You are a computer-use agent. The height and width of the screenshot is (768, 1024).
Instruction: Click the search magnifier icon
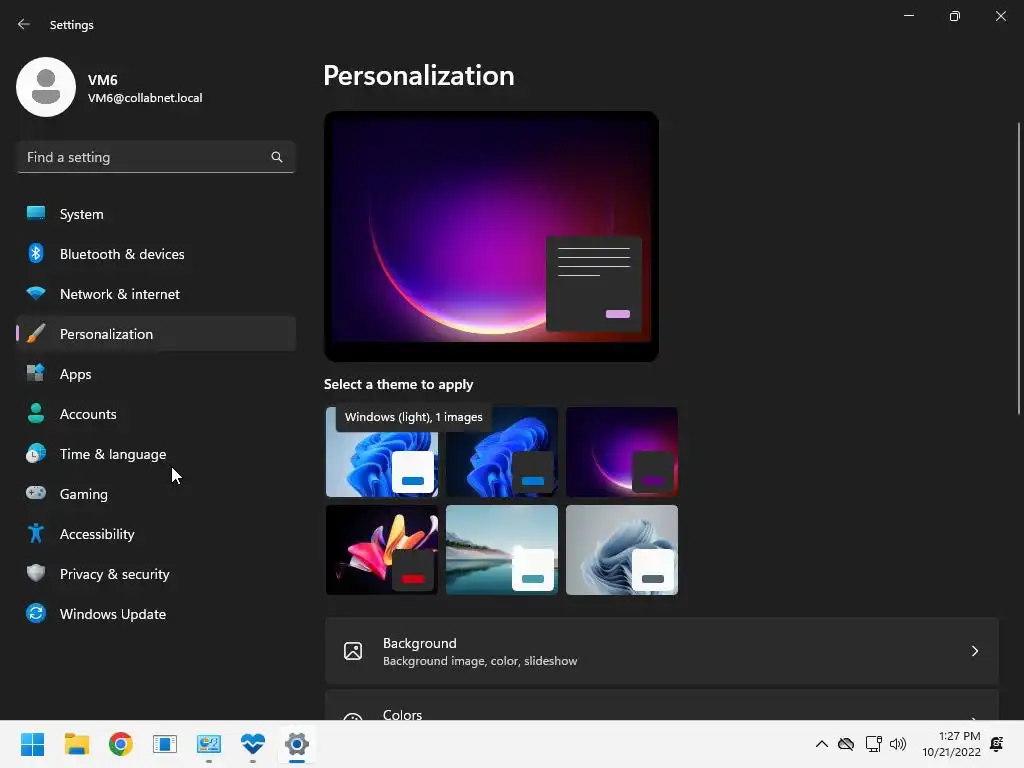pyautogui.click(x=277, y=157)
